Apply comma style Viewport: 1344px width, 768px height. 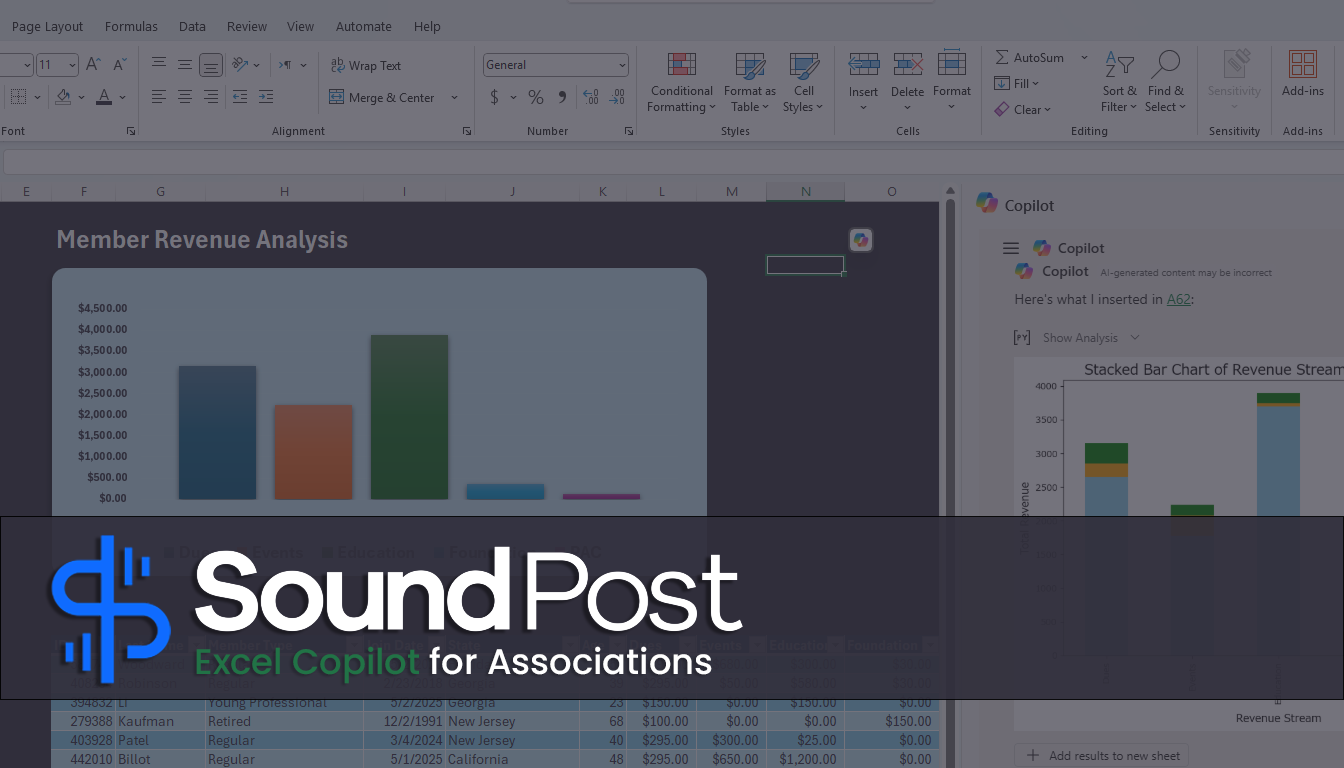562,98
